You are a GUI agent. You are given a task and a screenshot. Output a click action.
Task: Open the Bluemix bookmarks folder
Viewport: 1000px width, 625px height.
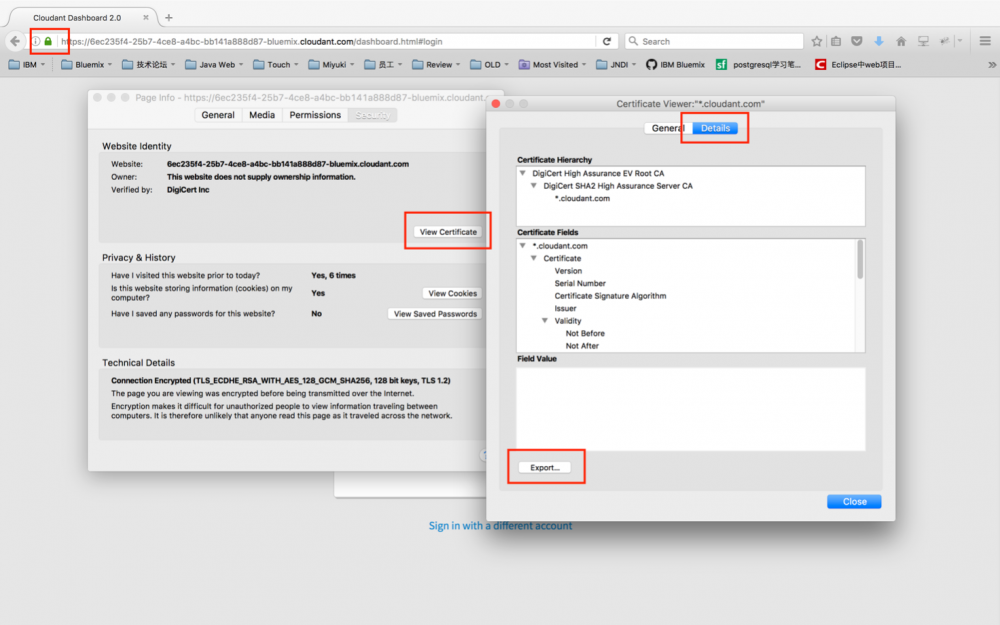point(86,64)
